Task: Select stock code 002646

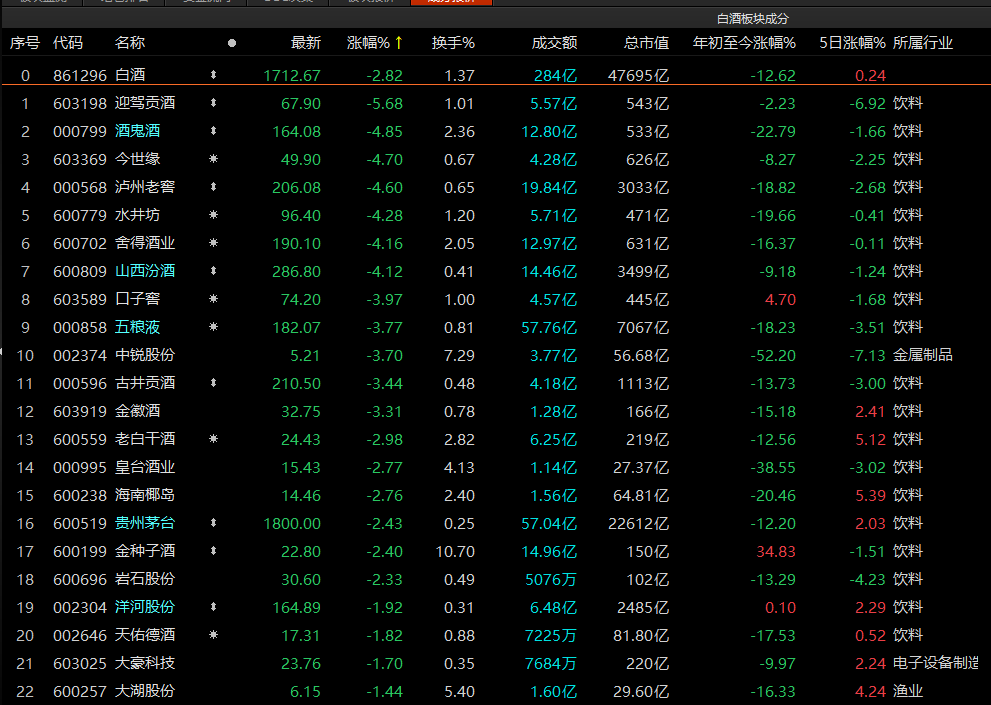Action: (x=80, y=635)
